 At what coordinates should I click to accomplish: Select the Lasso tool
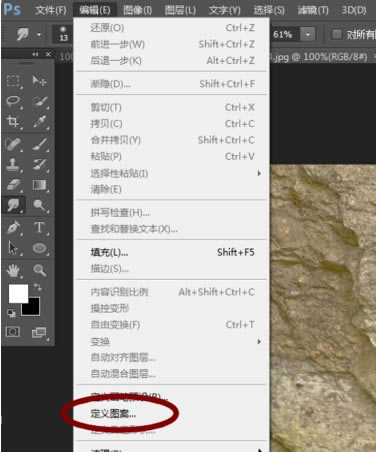coord(13,101)
